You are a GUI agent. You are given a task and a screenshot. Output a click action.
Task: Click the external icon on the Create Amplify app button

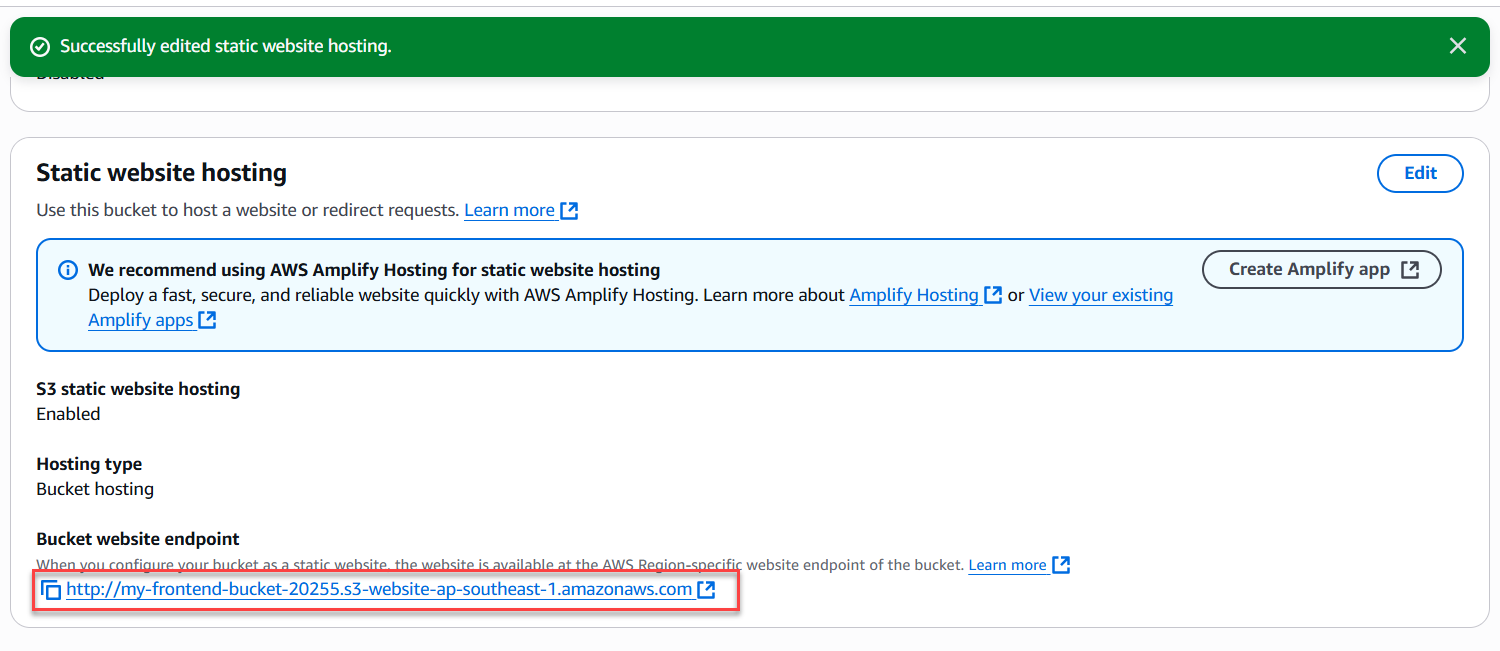coord(1410,269)
